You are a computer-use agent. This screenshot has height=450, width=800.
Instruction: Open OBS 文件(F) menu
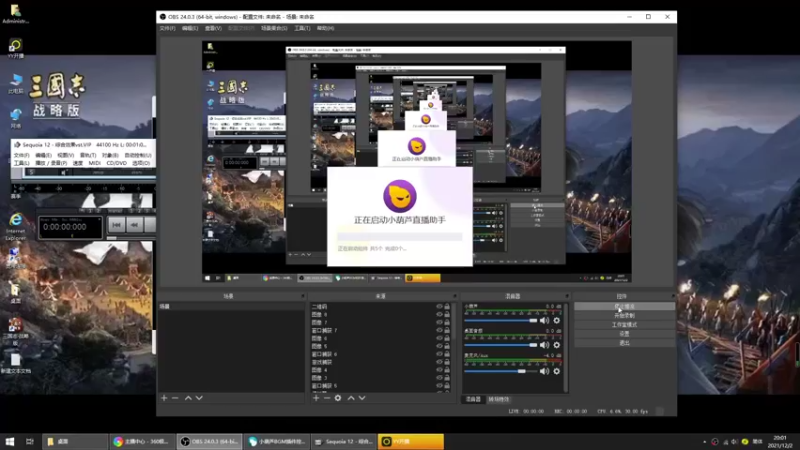pos(167,29)
